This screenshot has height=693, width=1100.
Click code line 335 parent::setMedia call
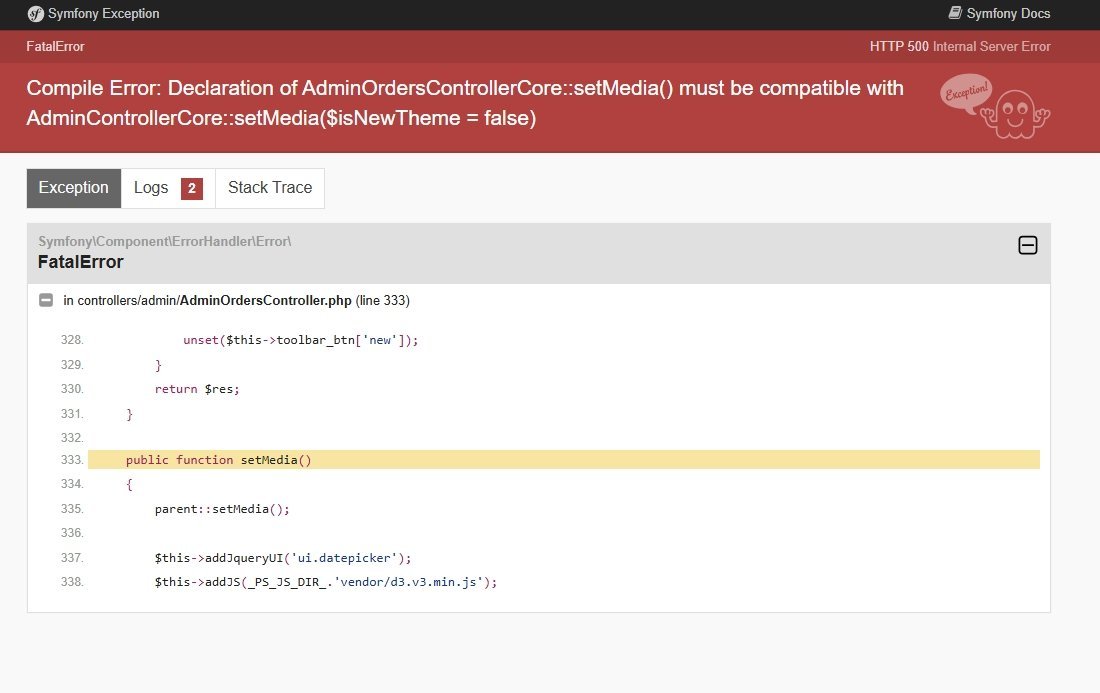[x=222, y=509]
